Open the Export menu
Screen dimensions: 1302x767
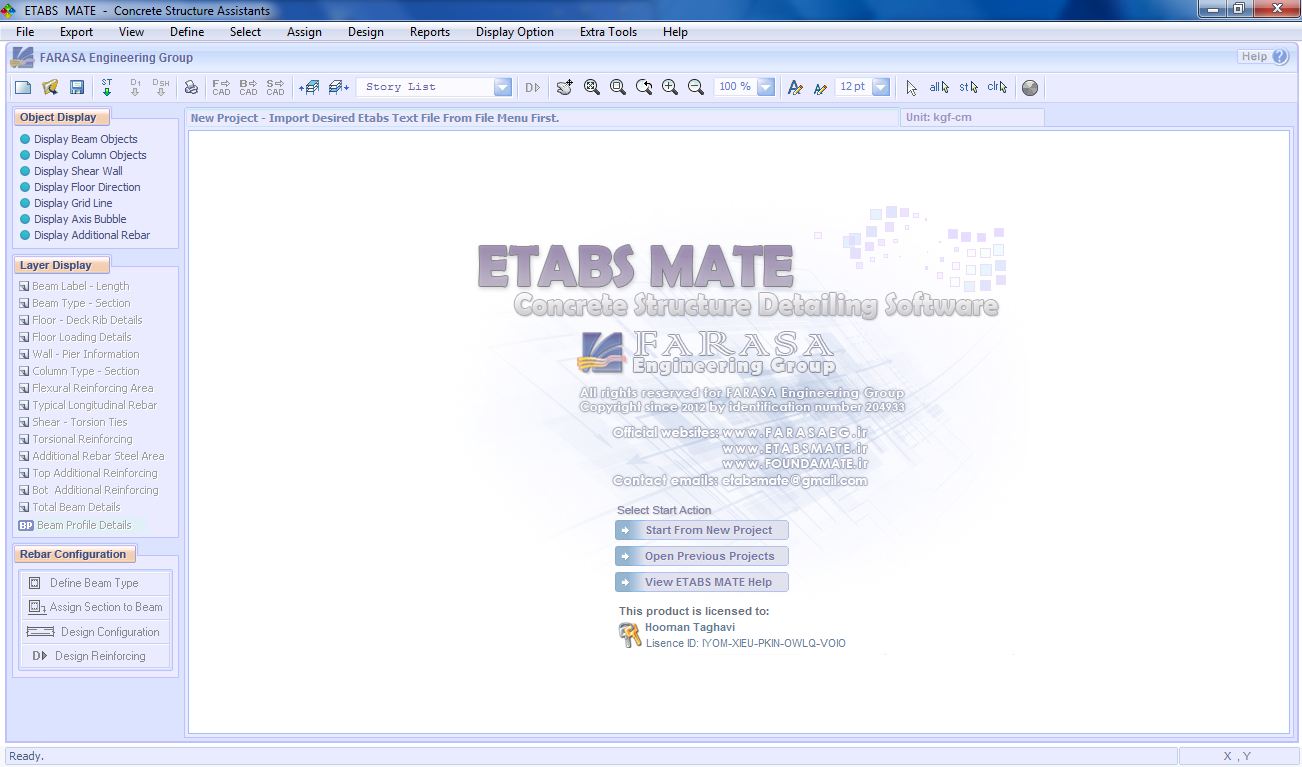[x=76, y=32]
